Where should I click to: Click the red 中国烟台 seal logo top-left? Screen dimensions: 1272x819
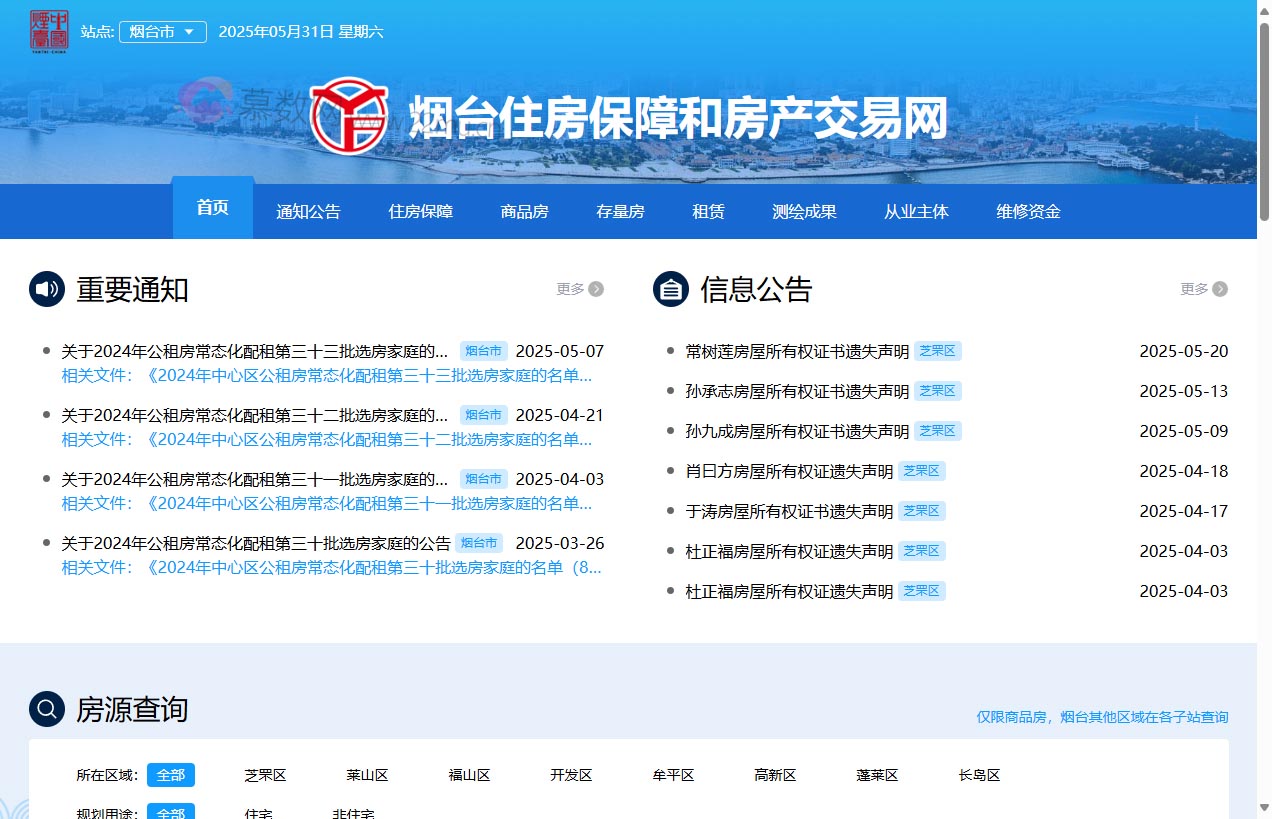[x=49, y=31]
